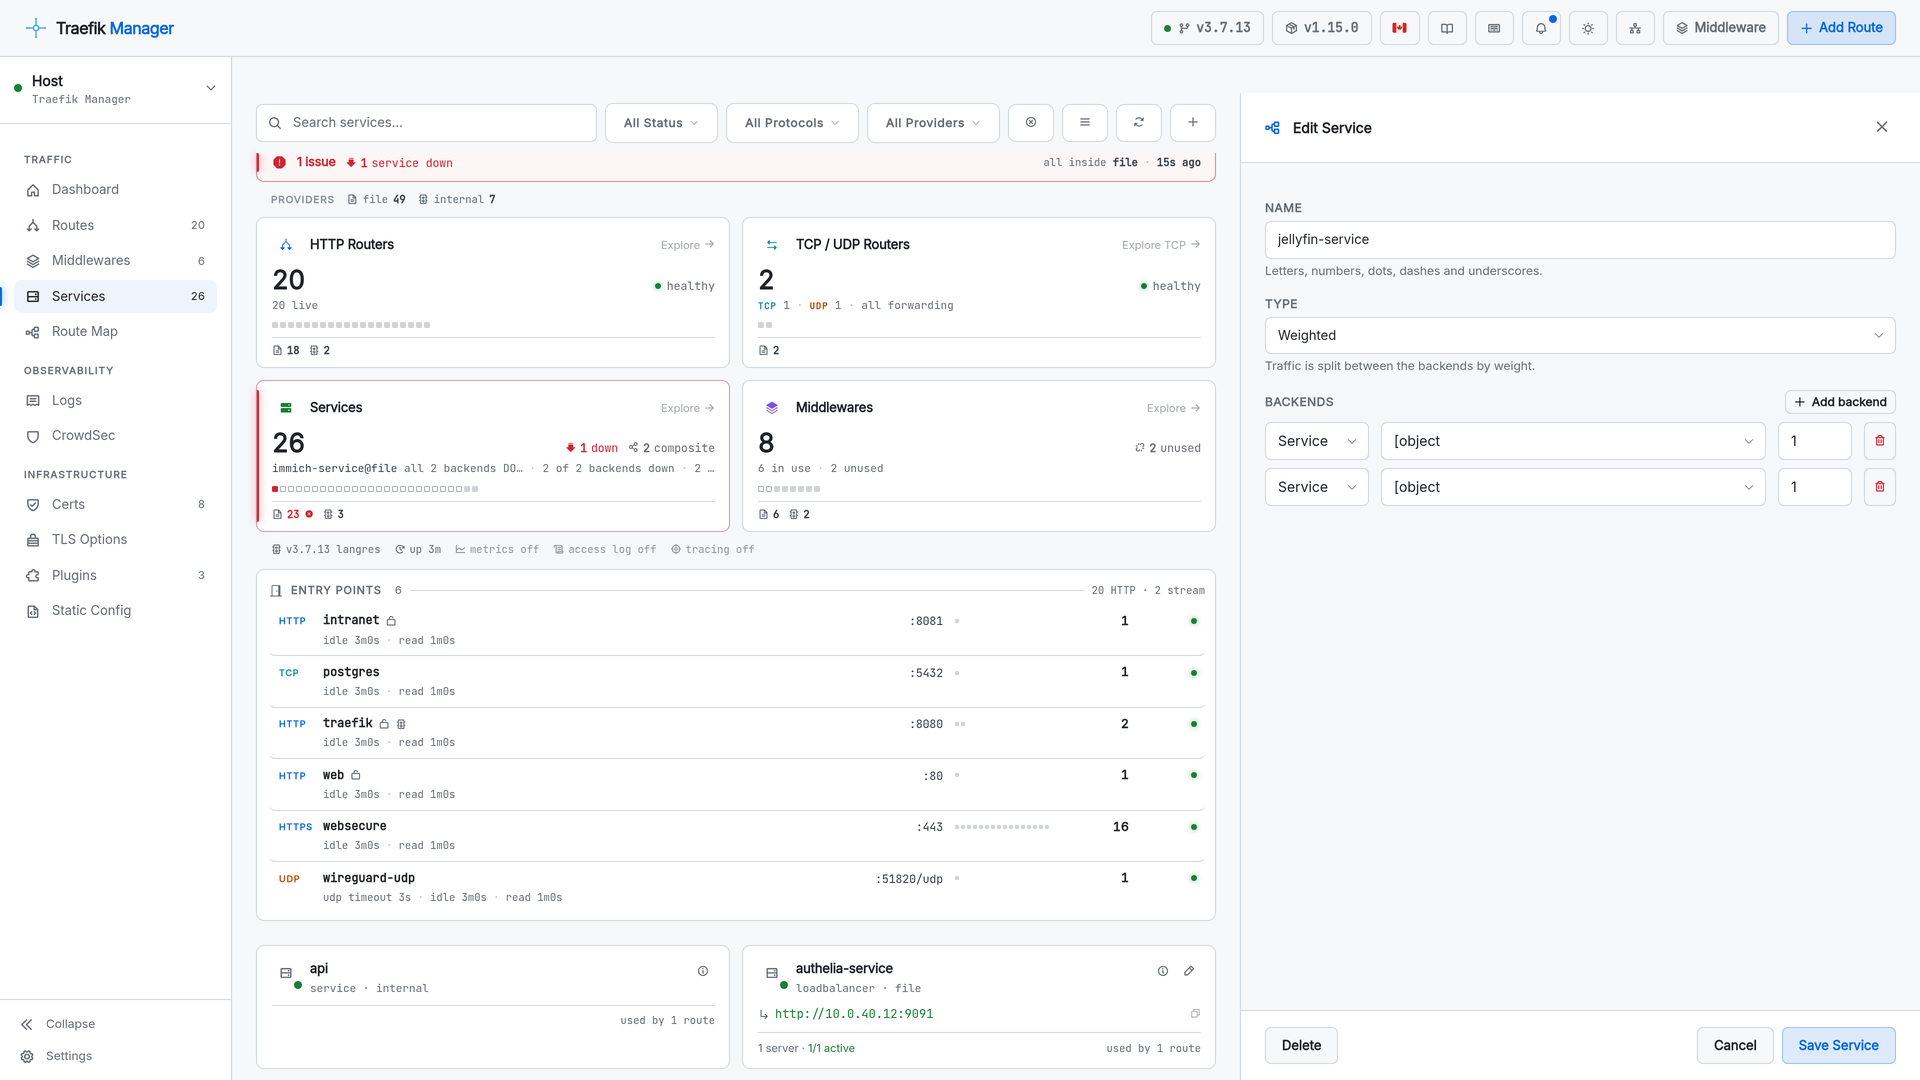
Task: Open Route Map in sidebar
Action: point(115,332)
